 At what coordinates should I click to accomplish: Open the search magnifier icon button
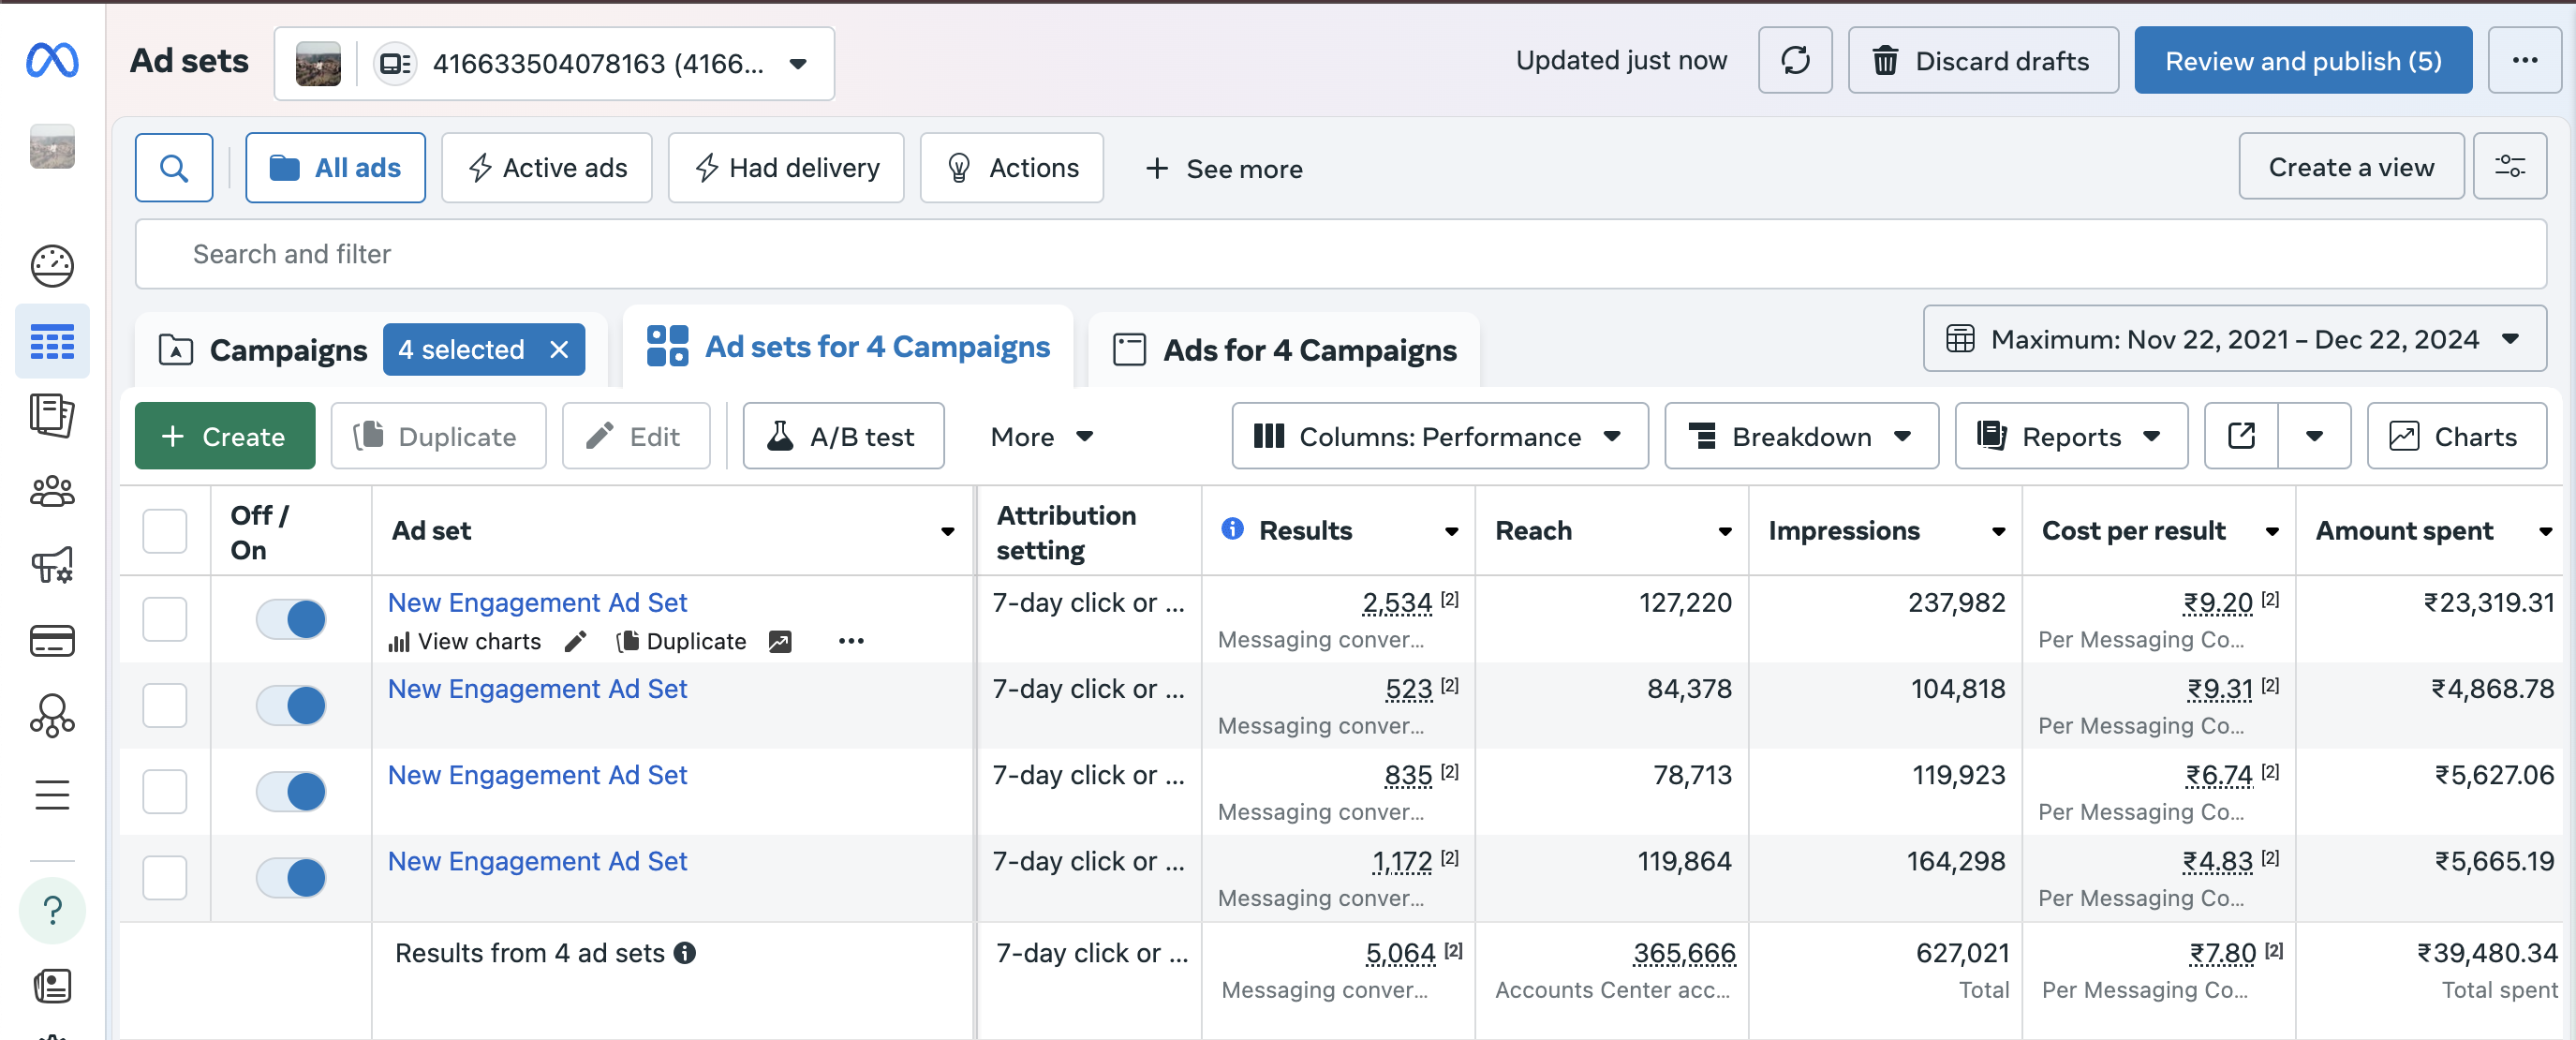coord(174,168)
